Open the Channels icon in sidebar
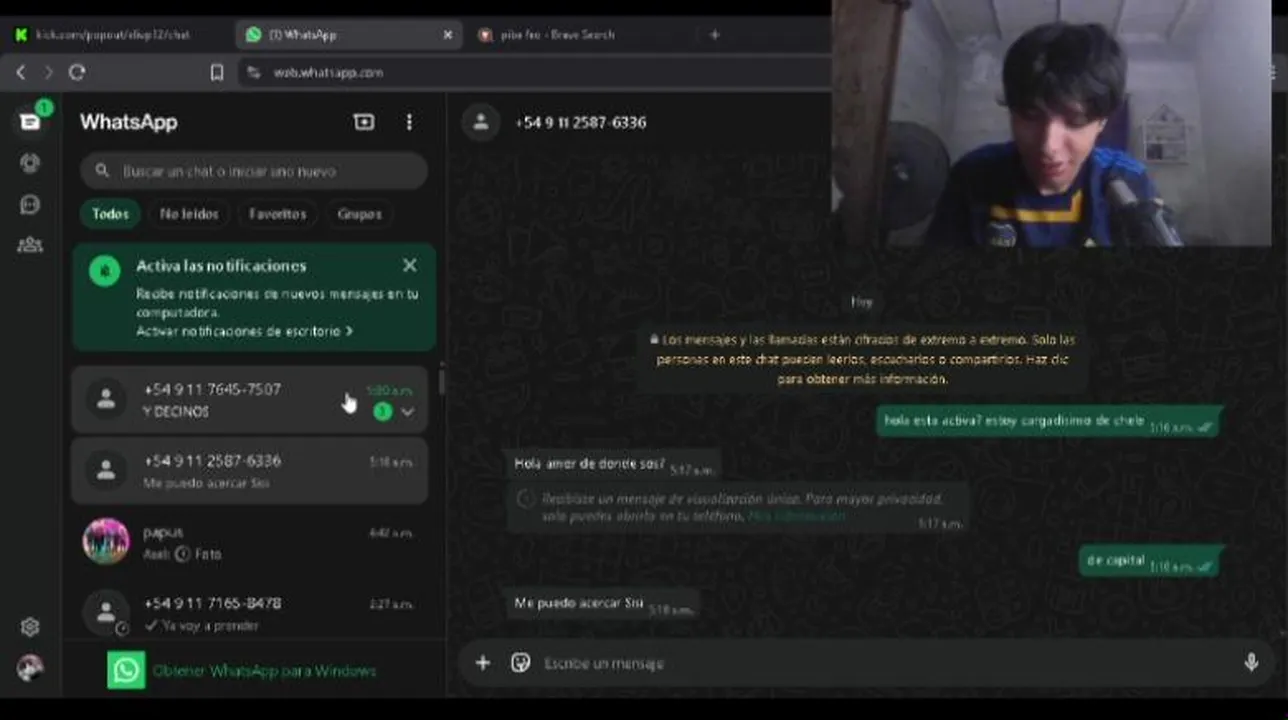Viewport: 1288px width, 720px height. (x=30, y=204)
